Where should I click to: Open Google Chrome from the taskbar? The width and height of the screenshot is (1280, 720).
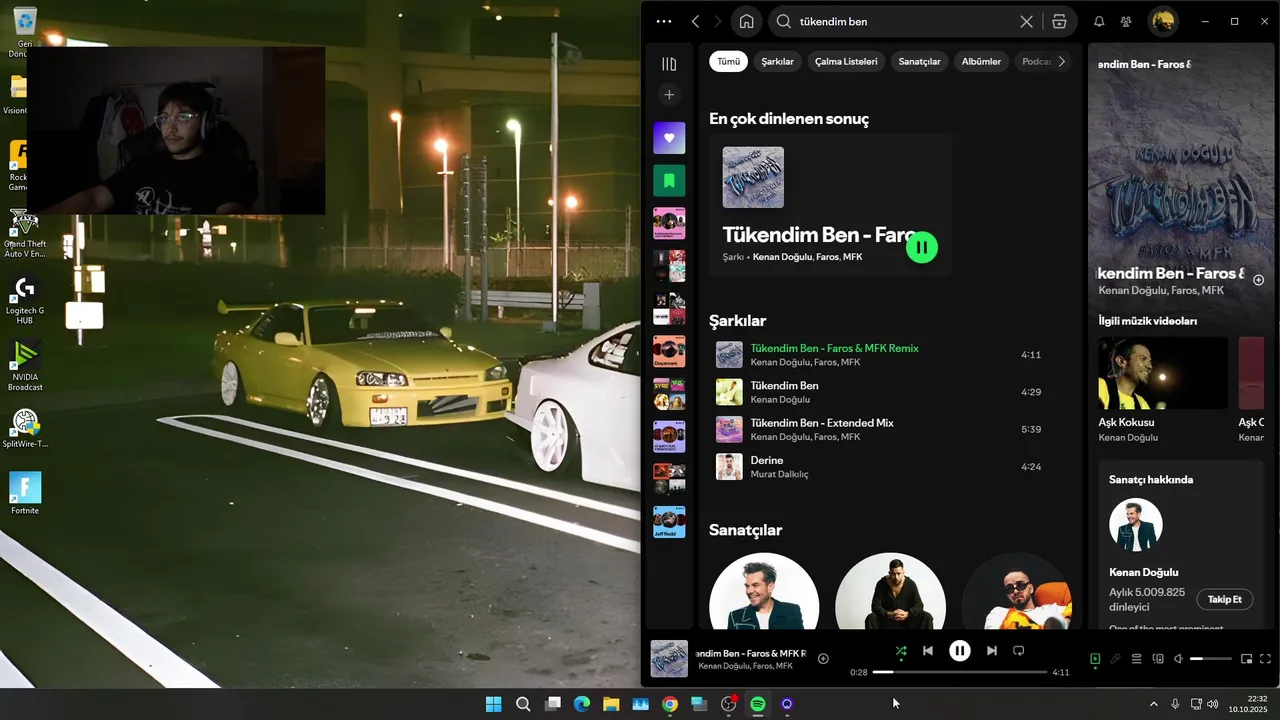[670, 704]
